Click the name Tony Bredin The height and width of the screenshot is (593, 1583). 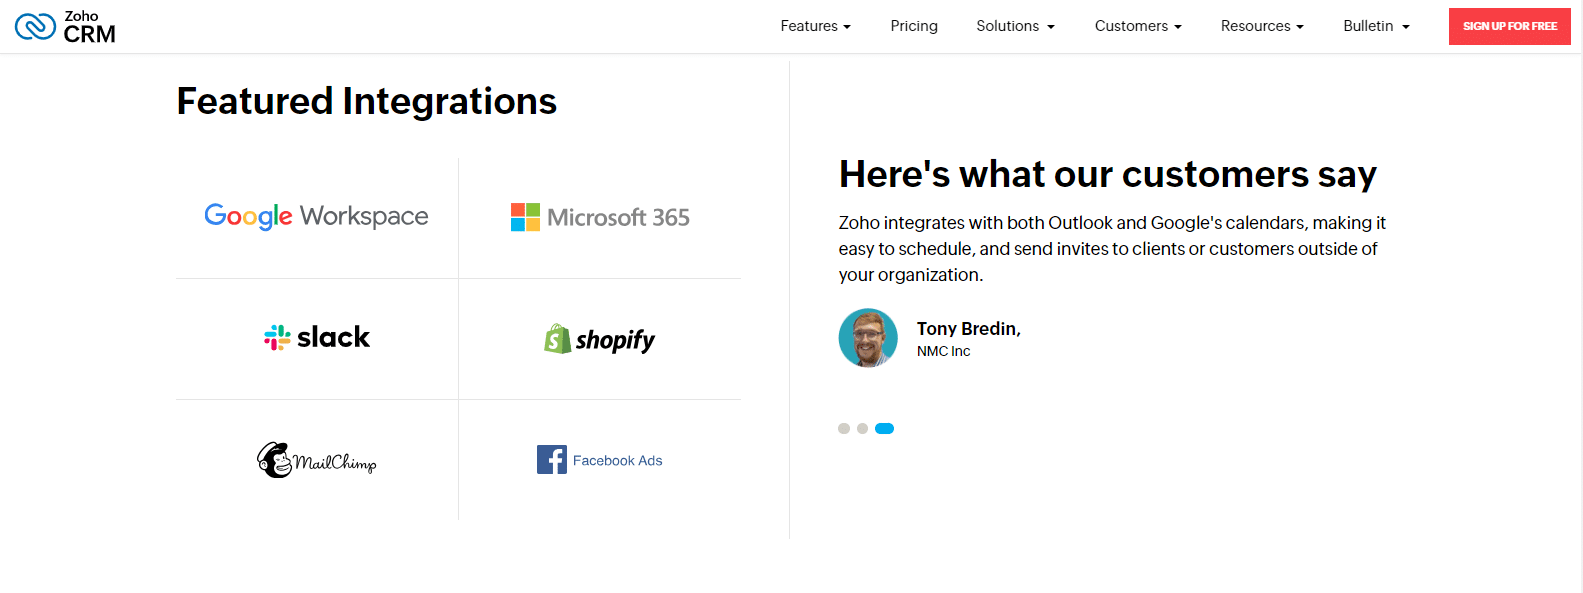[x=968, y=329]
